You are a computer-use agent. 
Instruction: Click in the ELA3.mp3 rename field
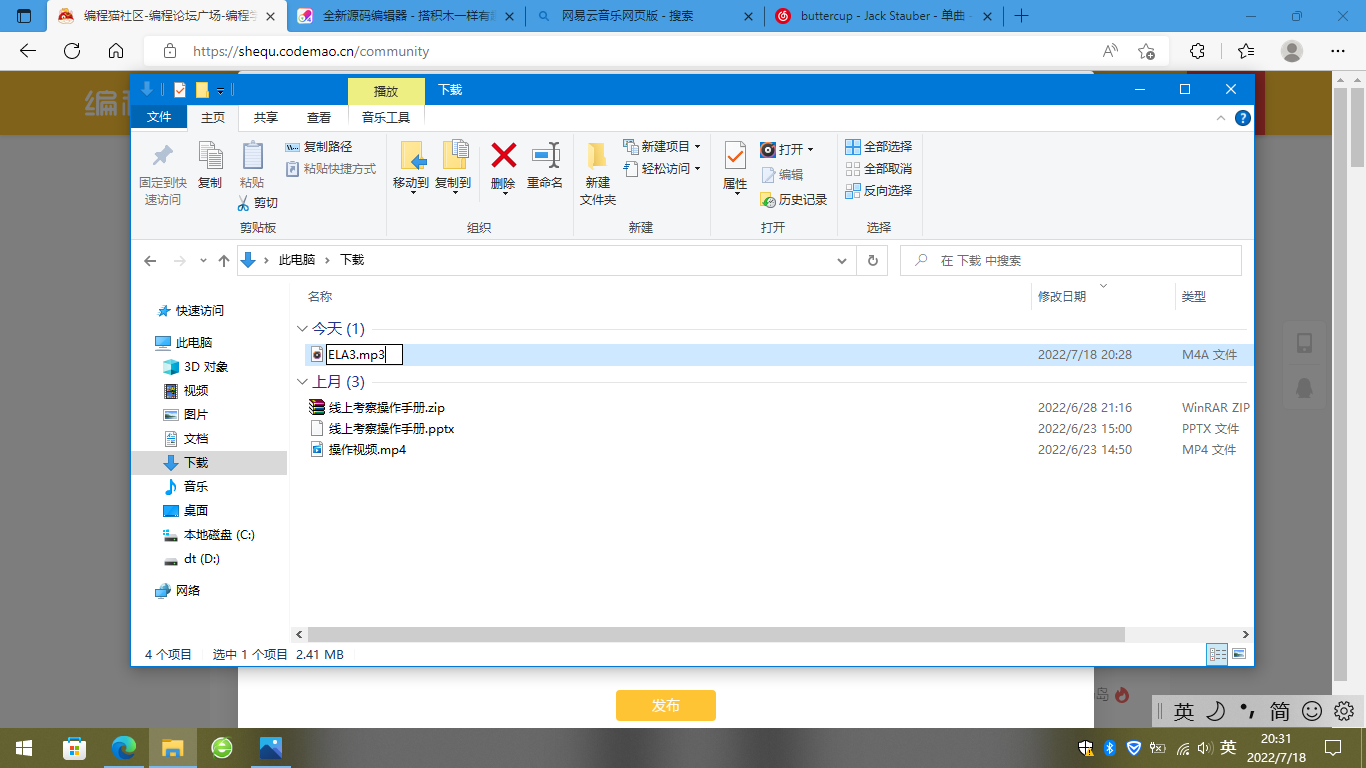364,354
